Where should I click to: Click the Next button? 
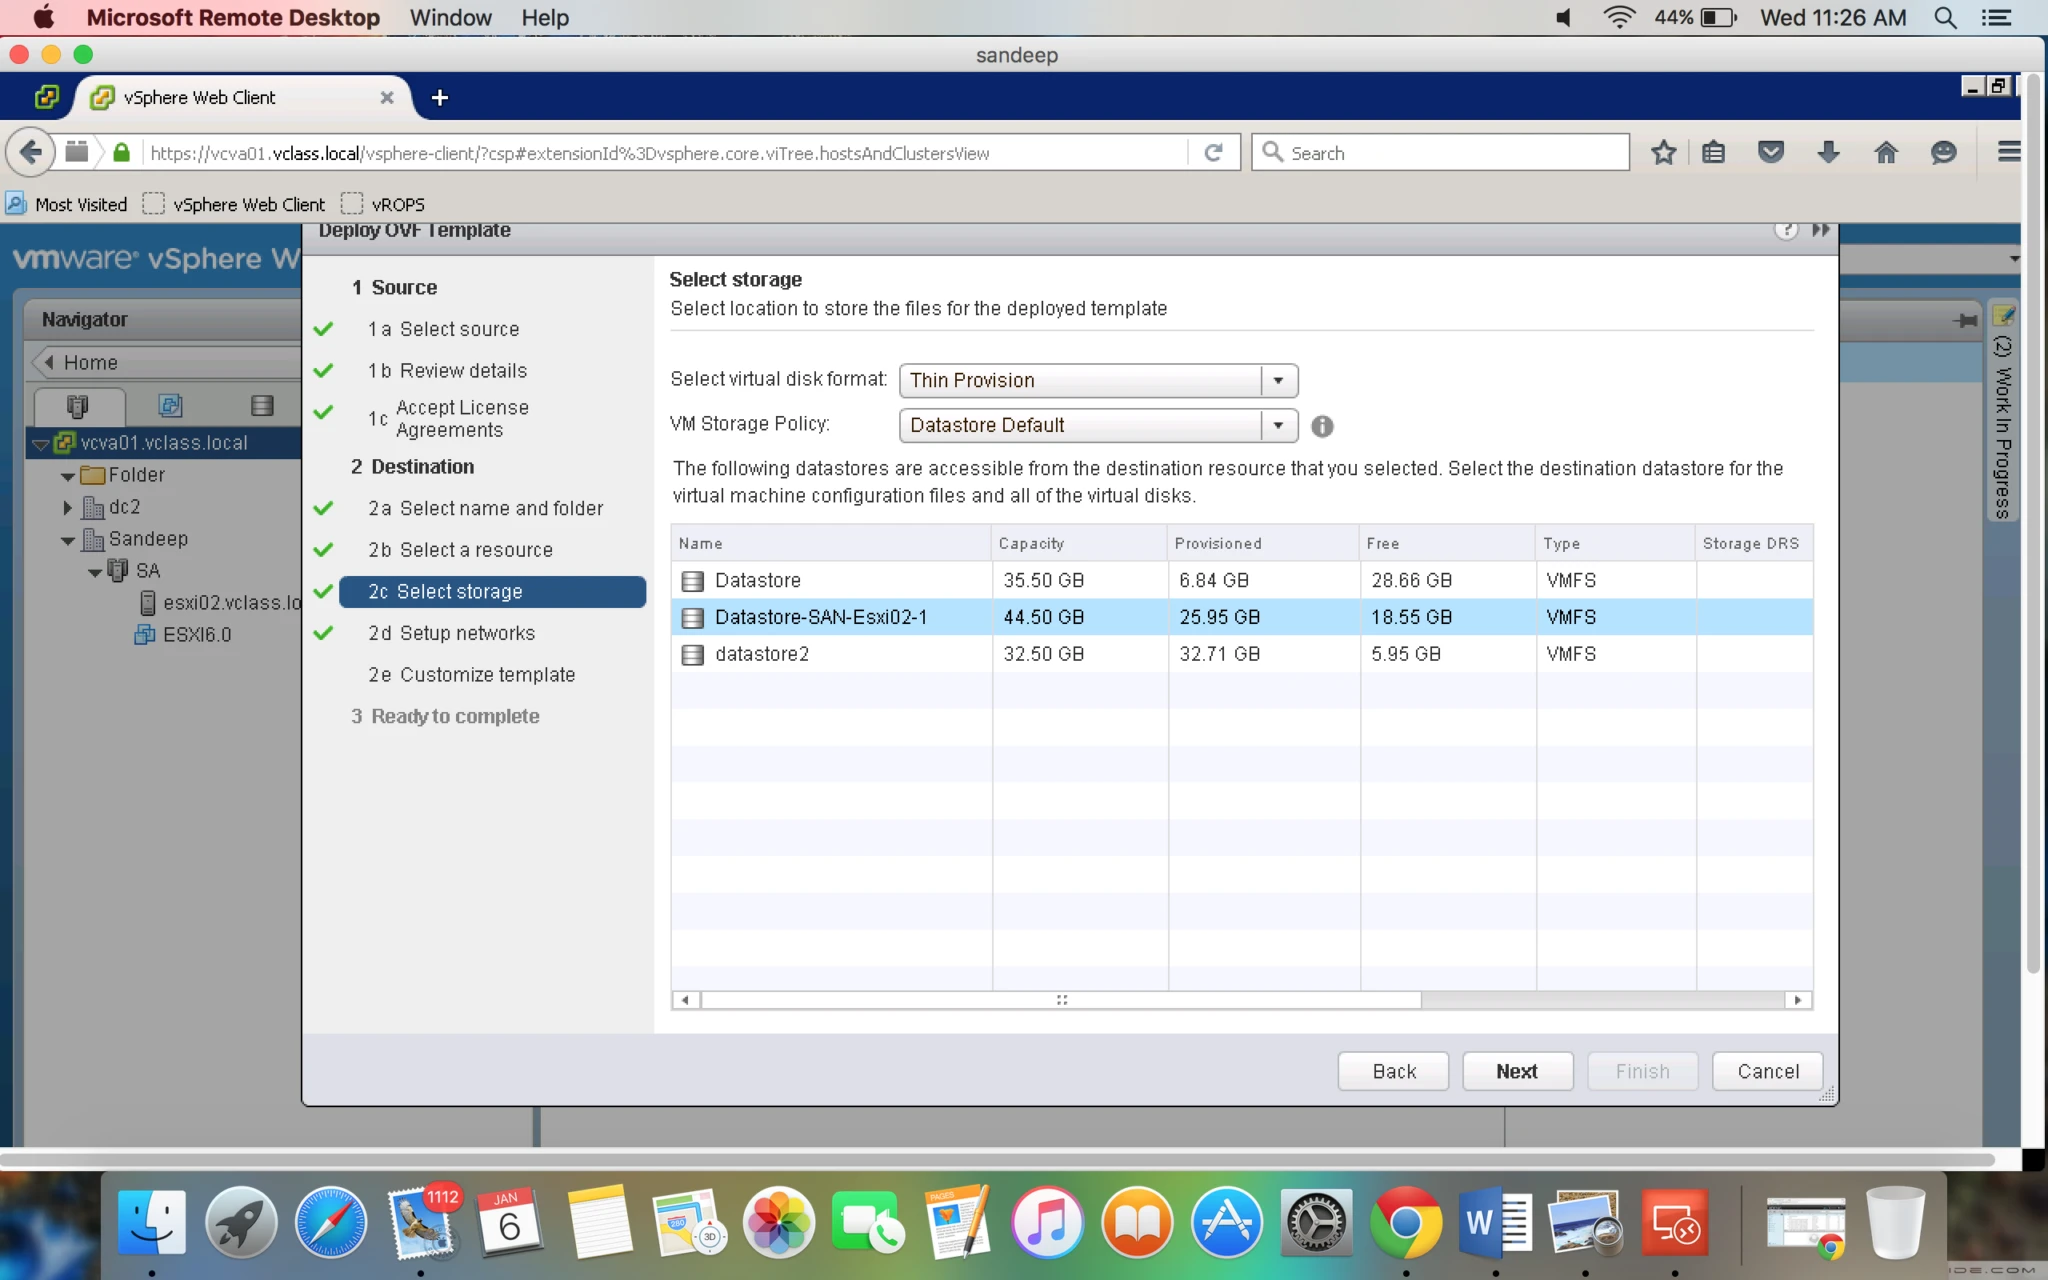pyautogui.click(x=1517, y=1071)
